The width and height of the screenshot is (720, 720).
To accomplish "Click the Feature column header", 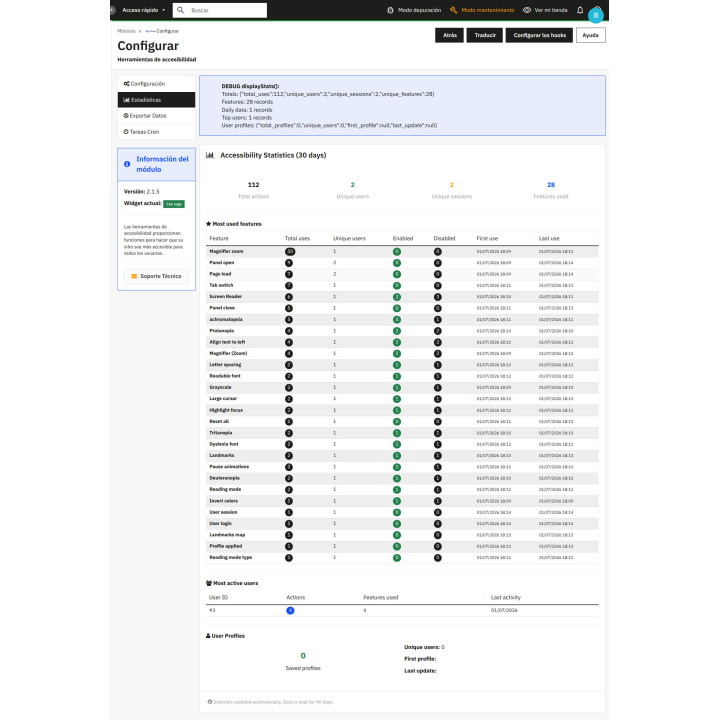I will pyautogui.click(x=219, y=238).
